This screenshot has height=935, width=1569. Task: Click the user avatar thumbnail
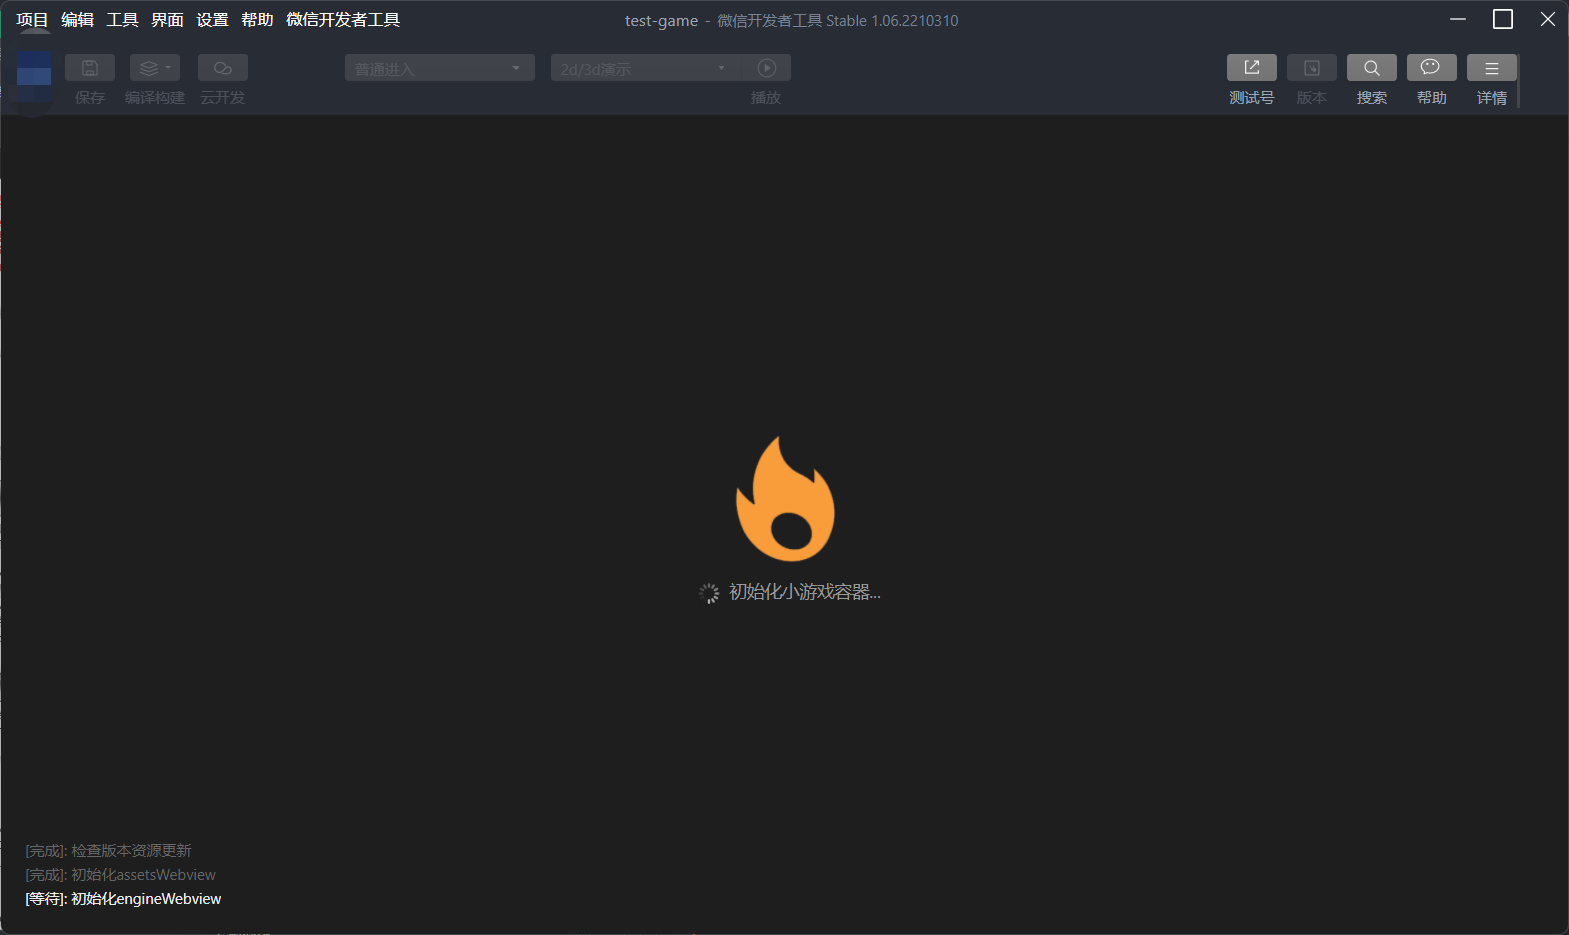click(x=34, y=76)
